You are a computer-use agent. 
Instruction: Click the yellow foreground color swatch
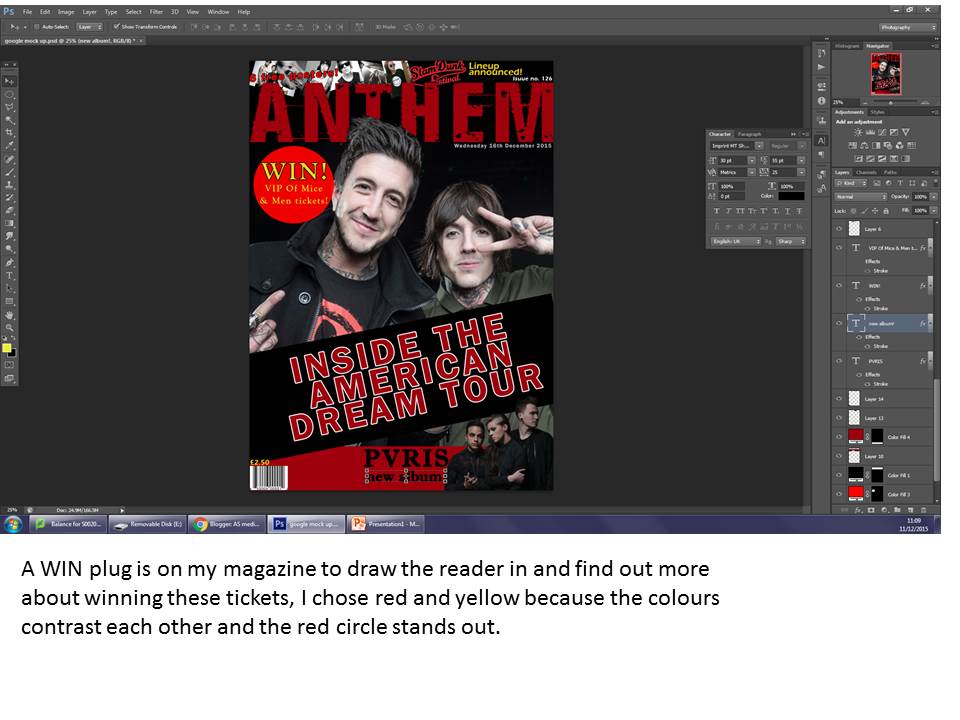tap(7, 348)
